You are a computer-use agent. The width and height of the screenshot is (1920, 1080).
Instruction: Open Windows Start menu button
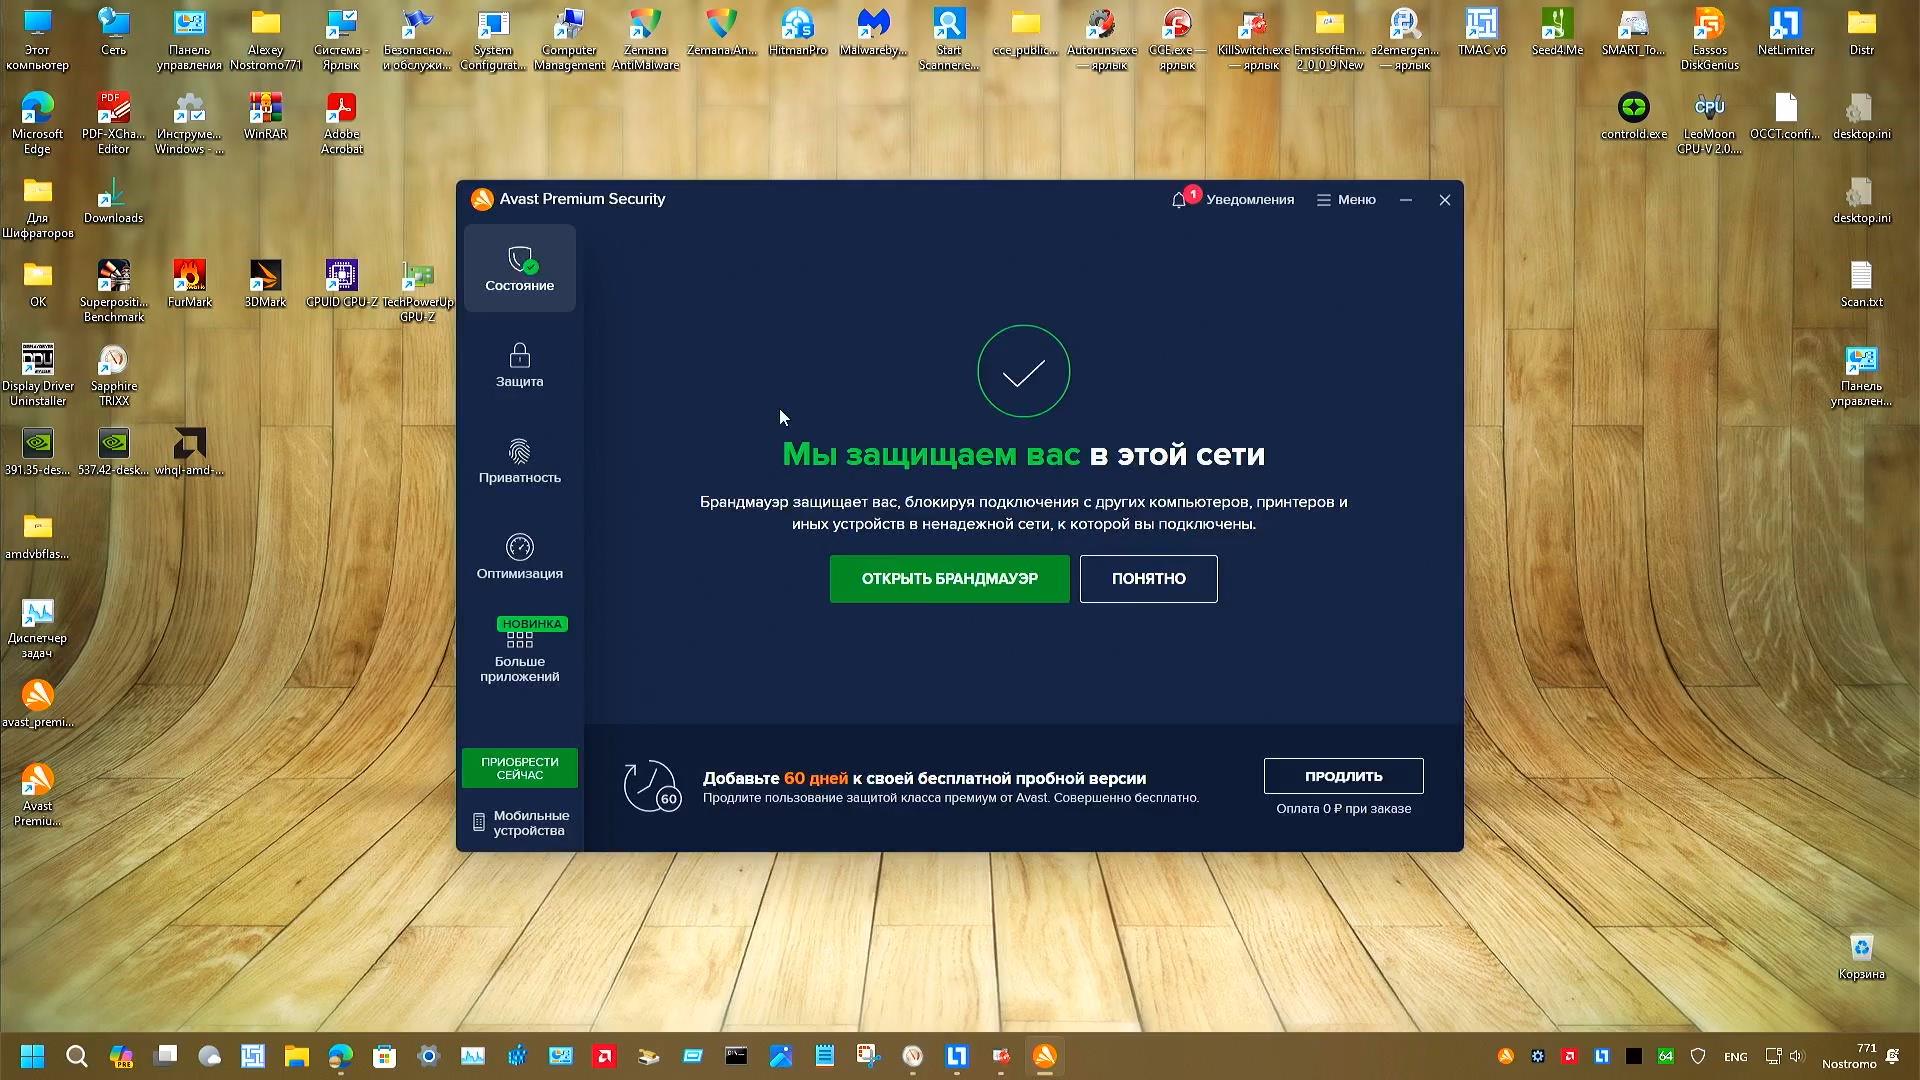coord(32,1056)
